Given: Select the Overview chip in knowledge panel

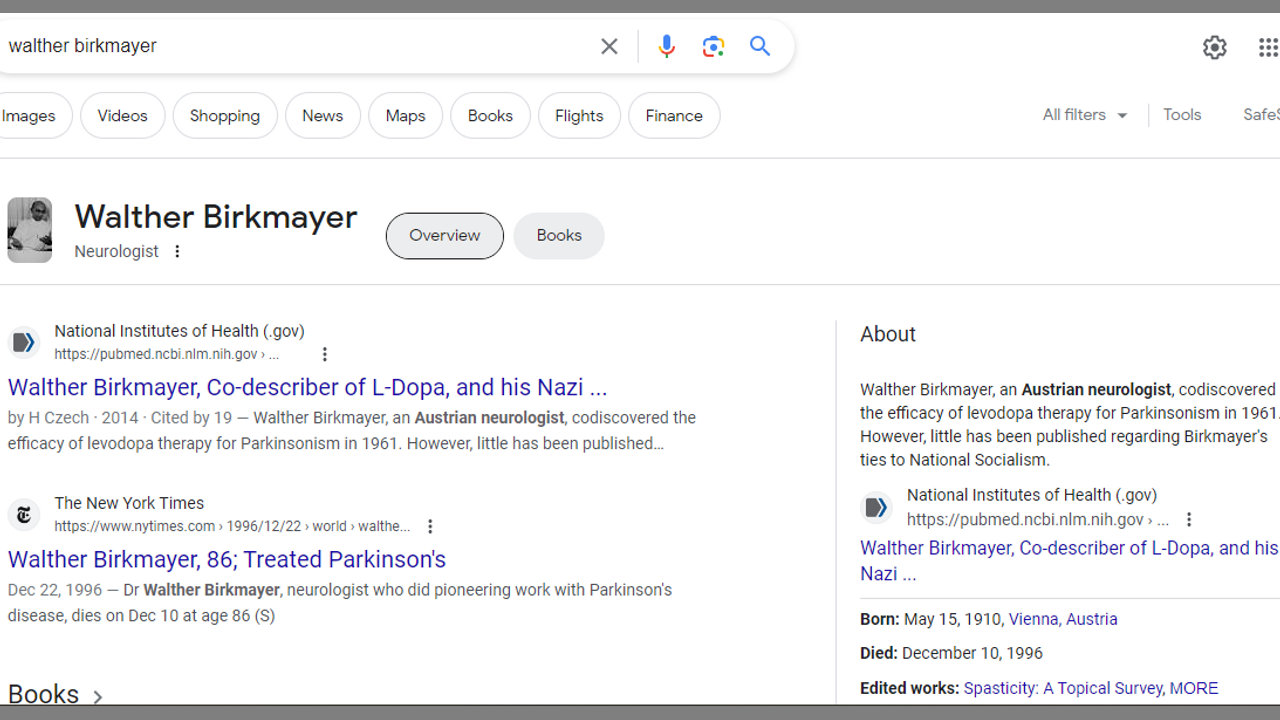Looking at the screenshot, I should pos(444,236).
